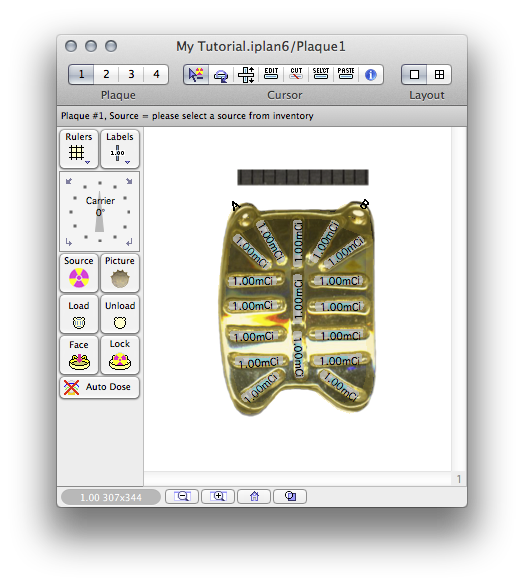The height and width of the screenshot is (586, 524).
Task: Click the Unload button
Action: coord(120,314)
